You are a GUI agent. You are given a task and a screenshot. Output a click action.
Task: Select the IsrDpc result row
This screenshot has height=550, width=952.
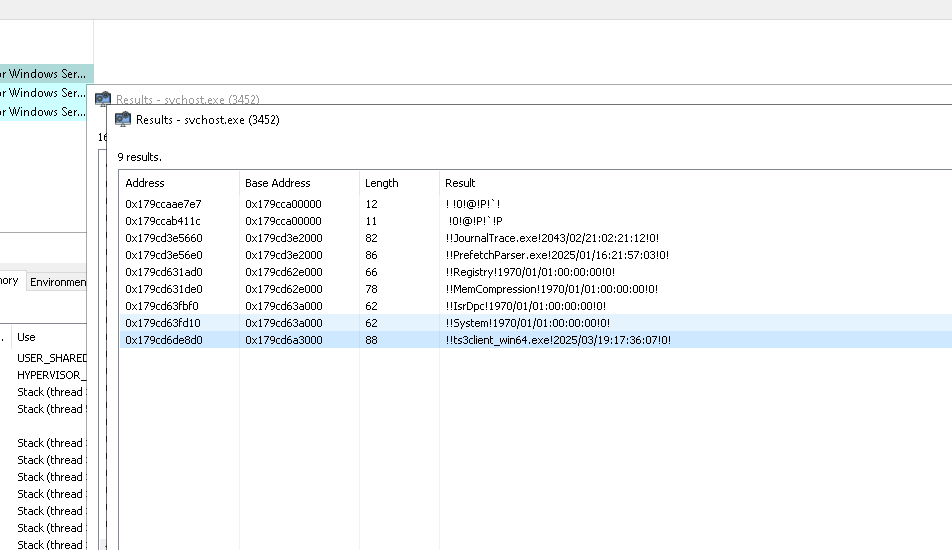click(x=536, y=306)
